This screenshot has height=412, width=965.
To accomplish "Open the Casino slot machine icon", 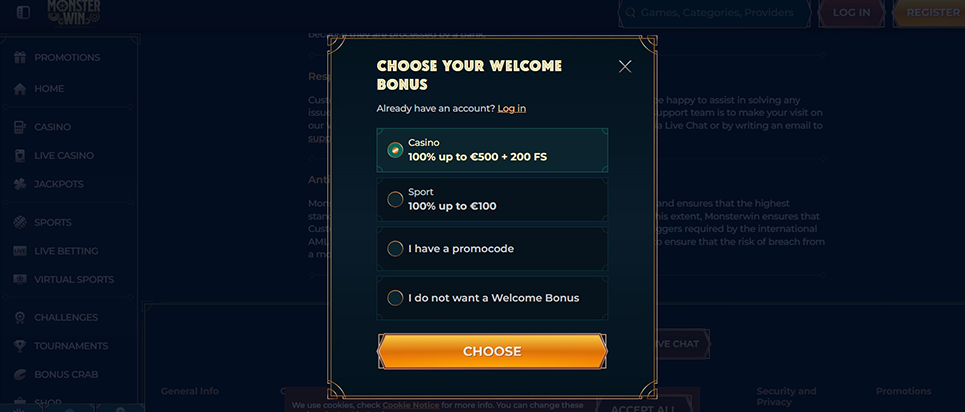I will tap(20, 127).
